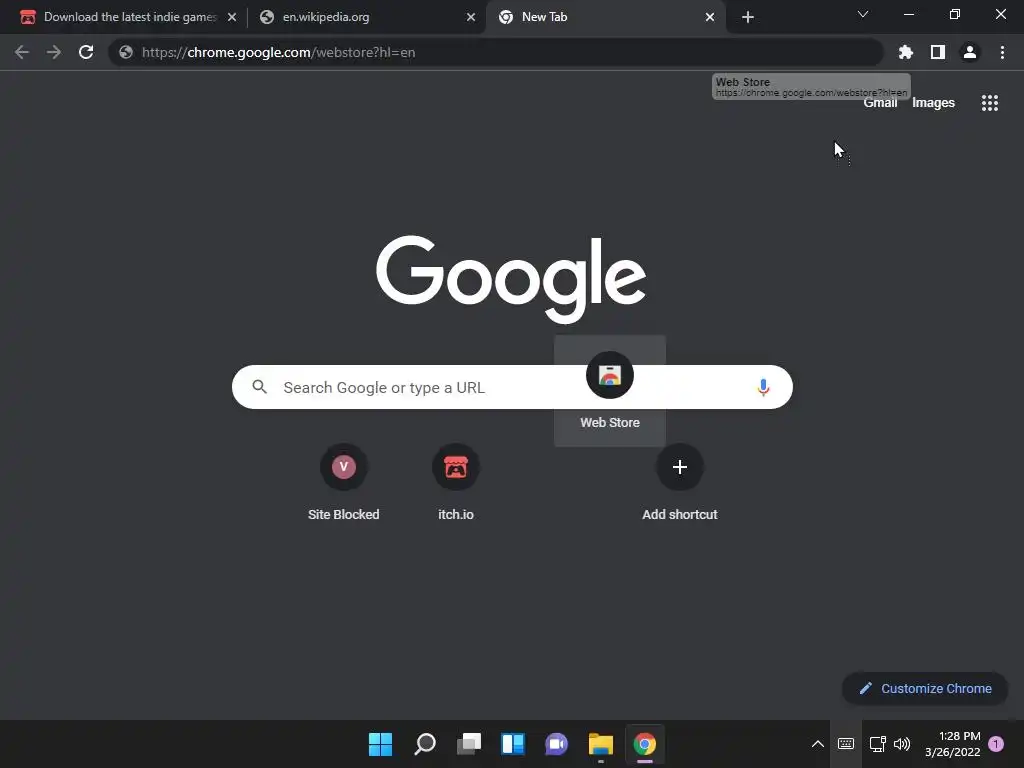Open Customize Chrome
Image resolution: width=1024 pixels, height=768 pixels.
tap(925, 688)
